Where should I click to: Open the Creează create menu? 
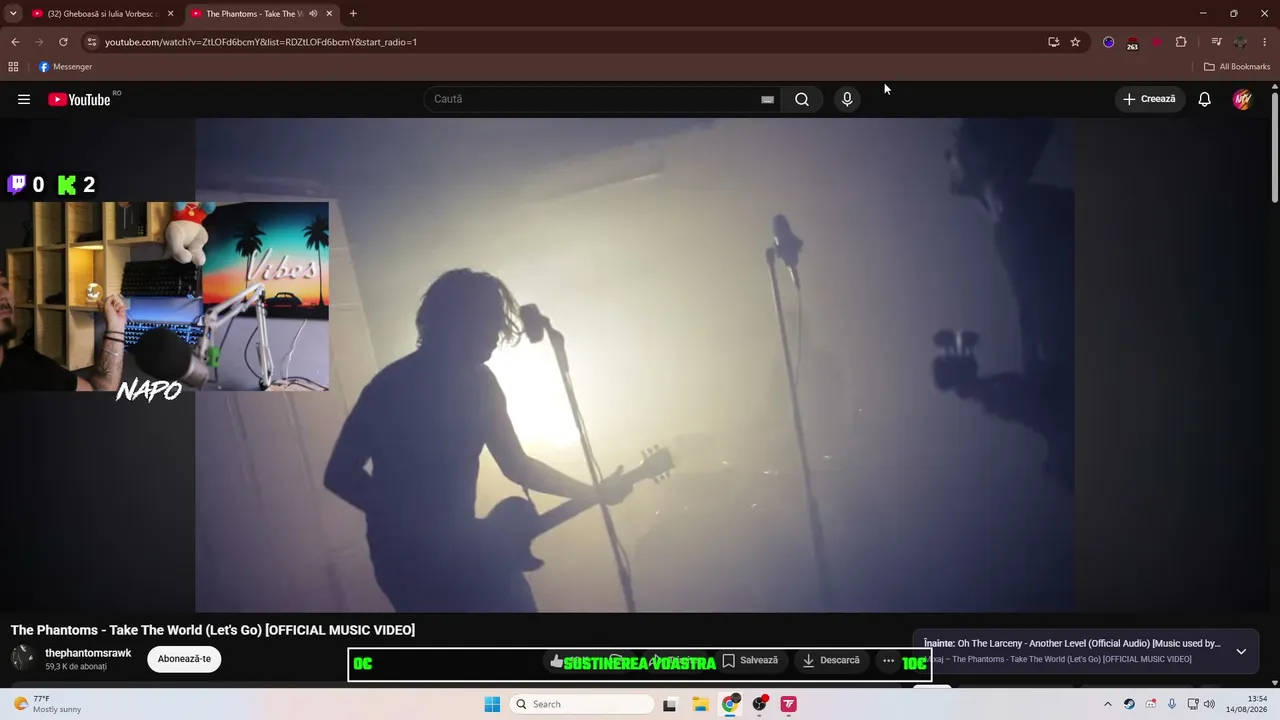pos(1149,99)
